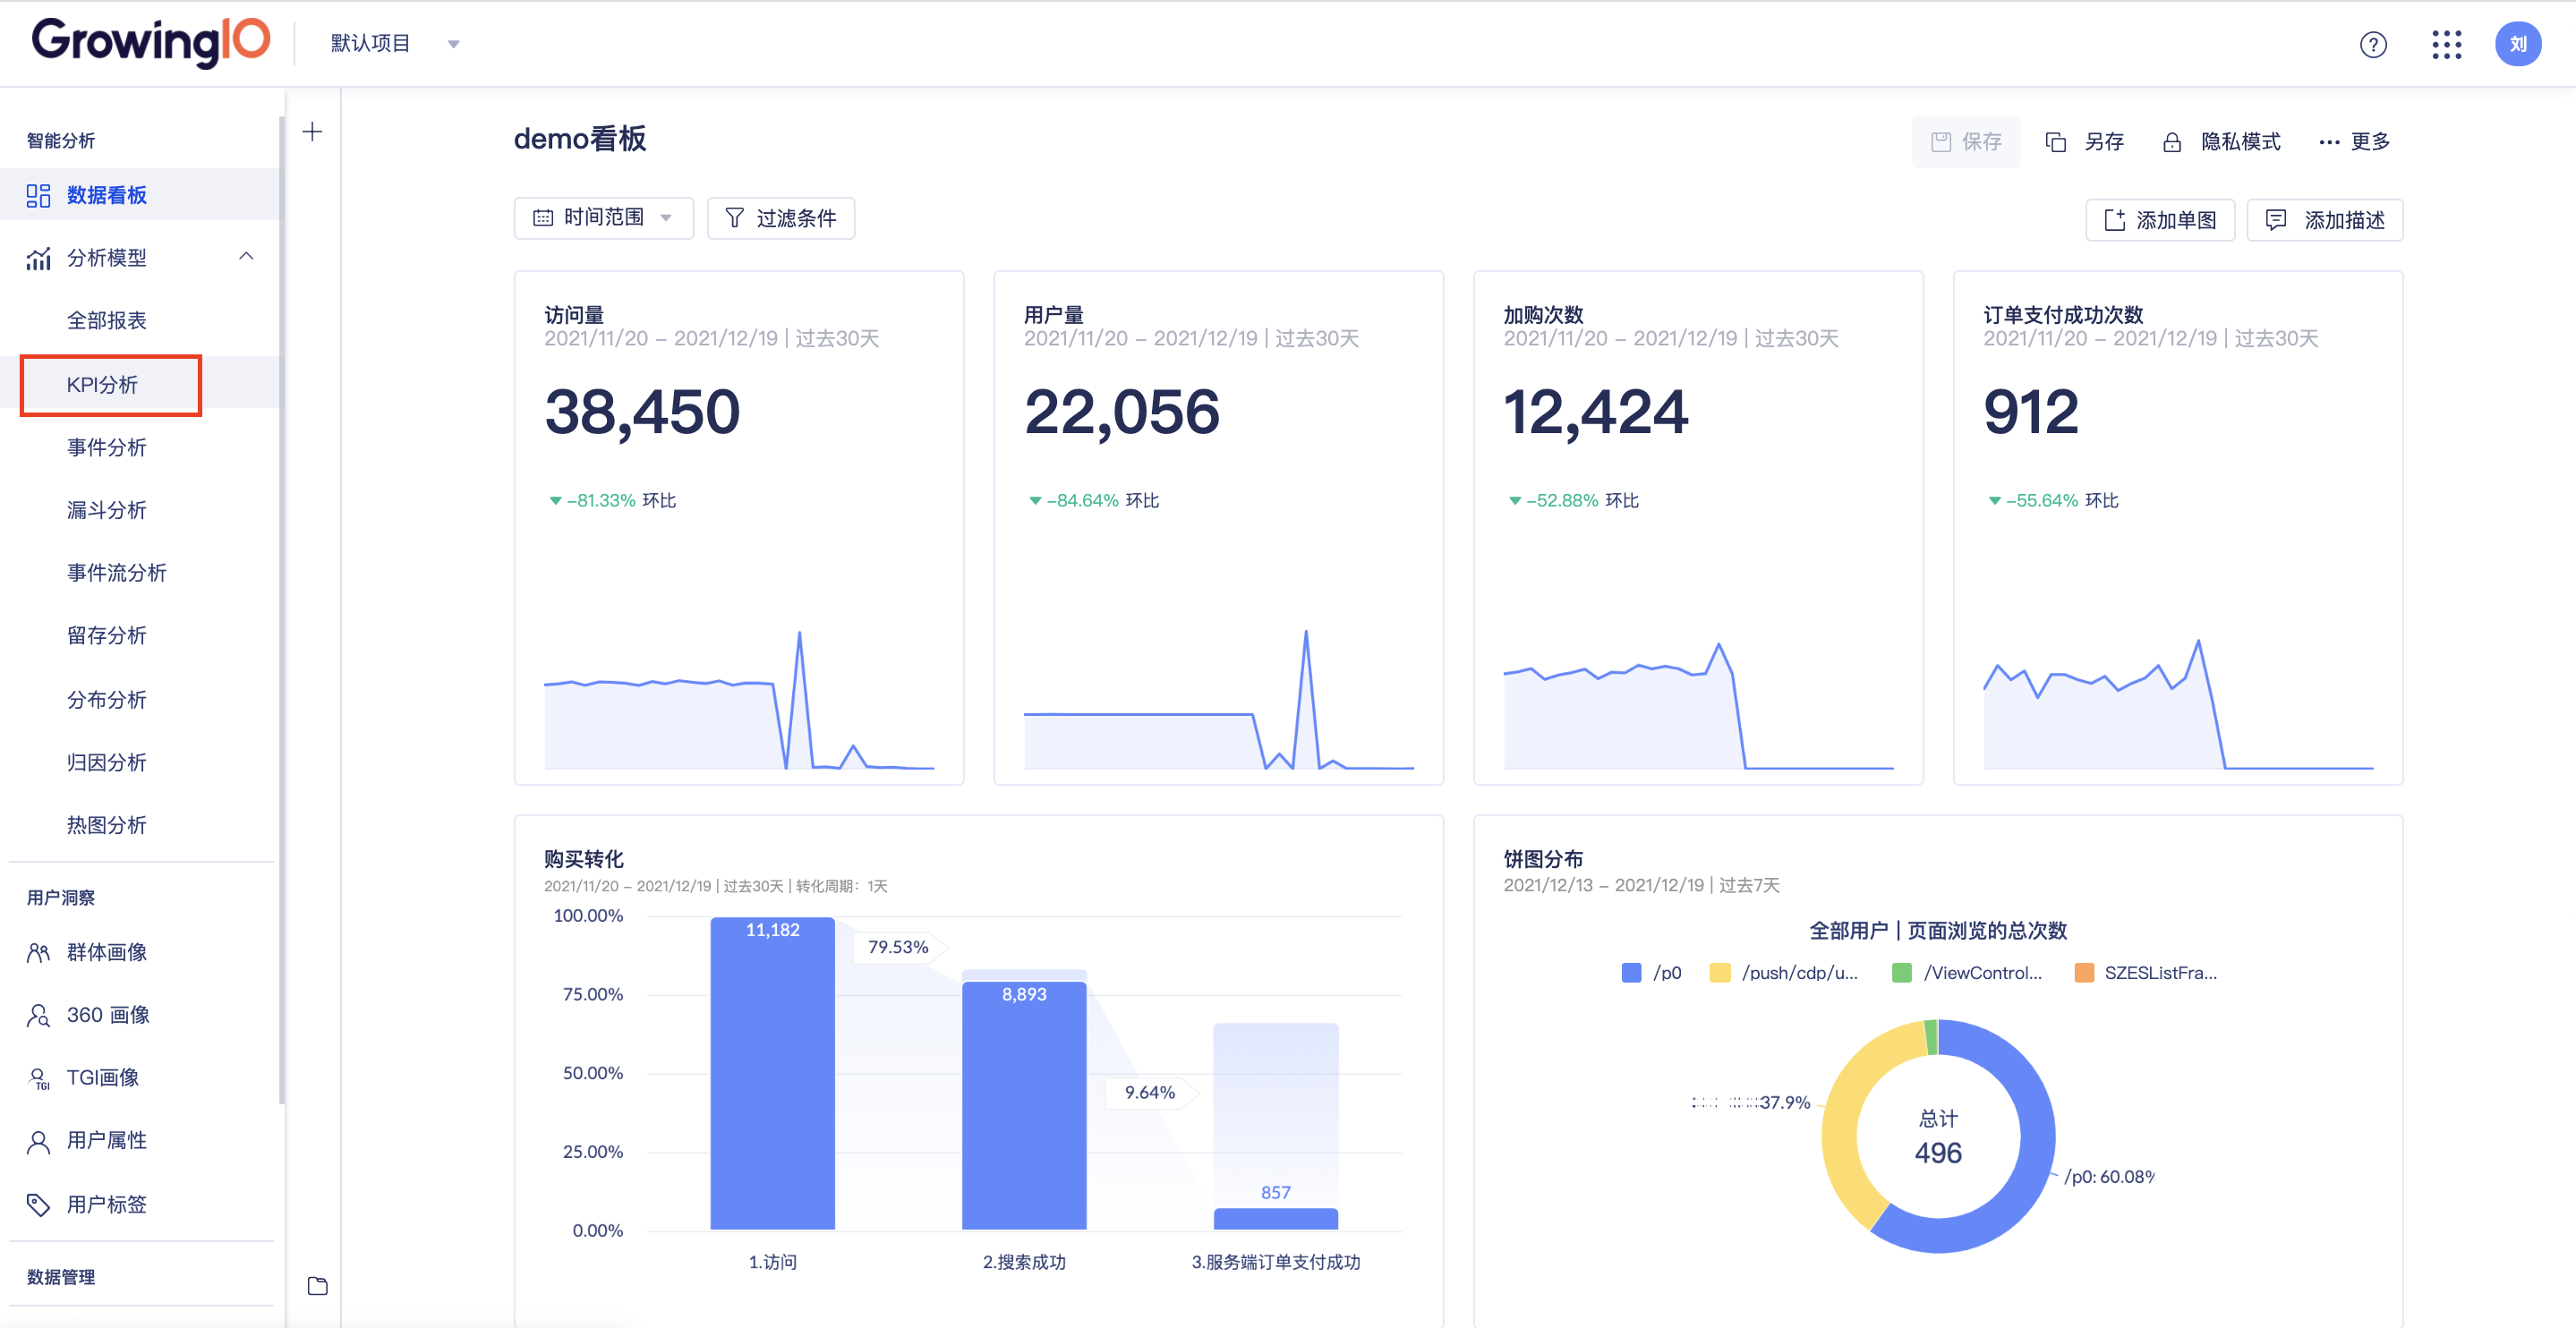Image resolution: width=2576 pixels, height=1328 pixels.
Task: Click the 分析模型 chart icon
Action: coord(38,259)
